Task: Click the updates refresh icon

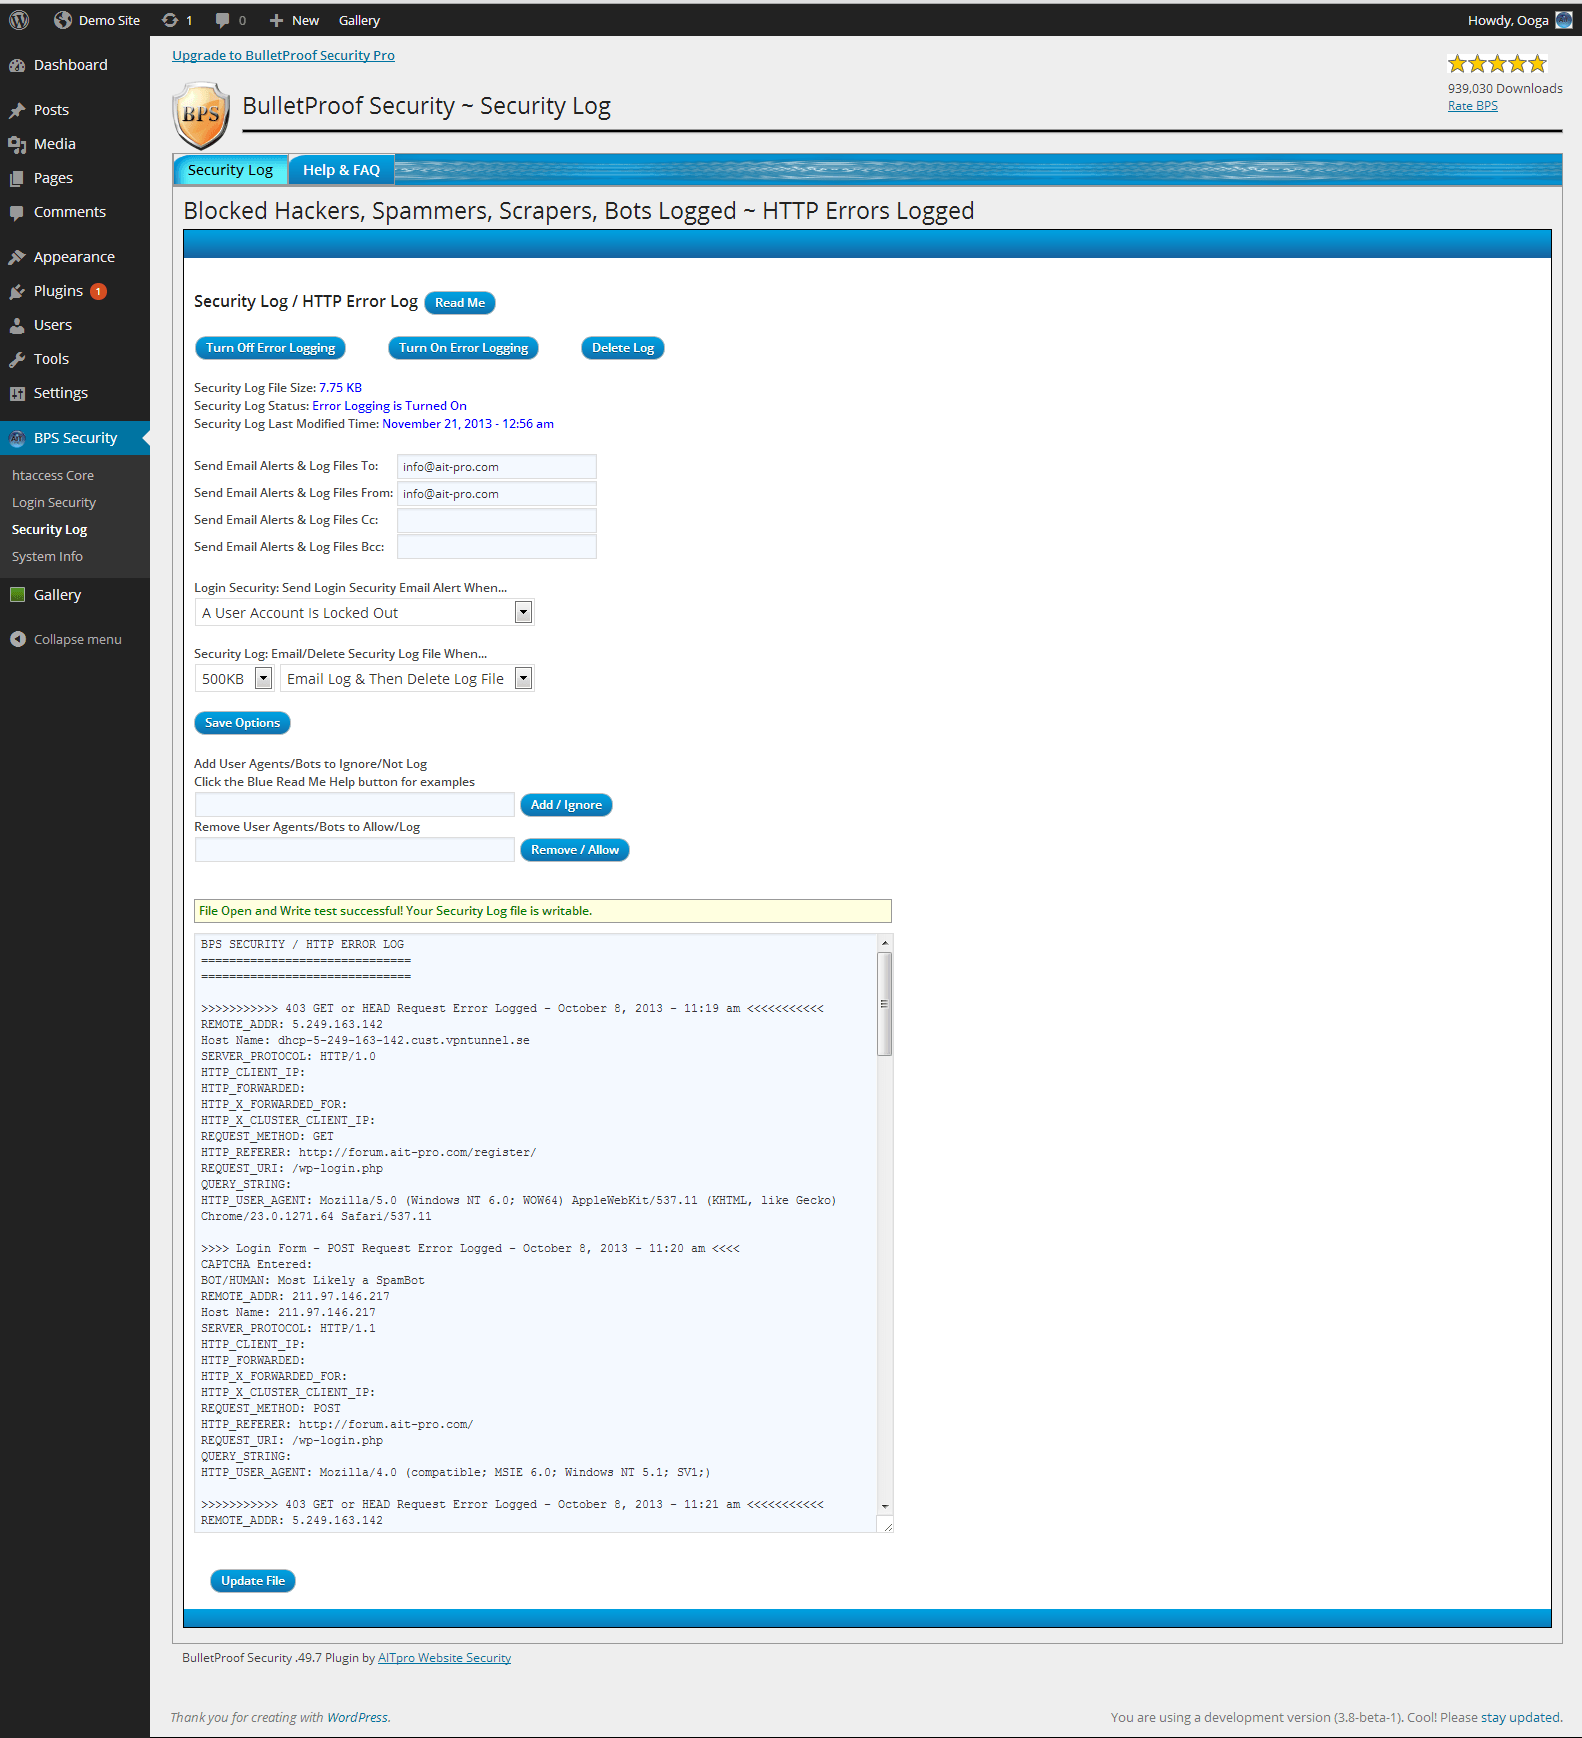Action: coord(170,20)
